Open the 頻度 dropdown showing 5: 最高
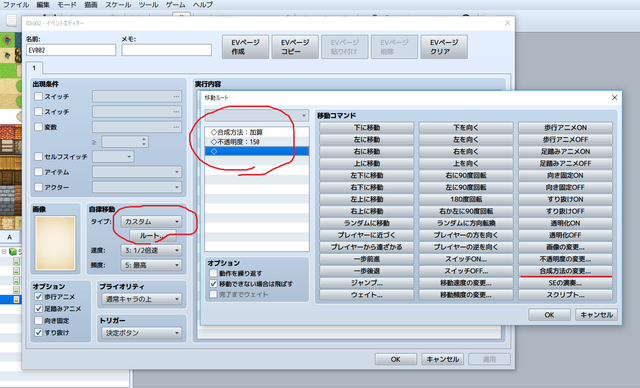640x388 pixels. click(x=151, y=265)
